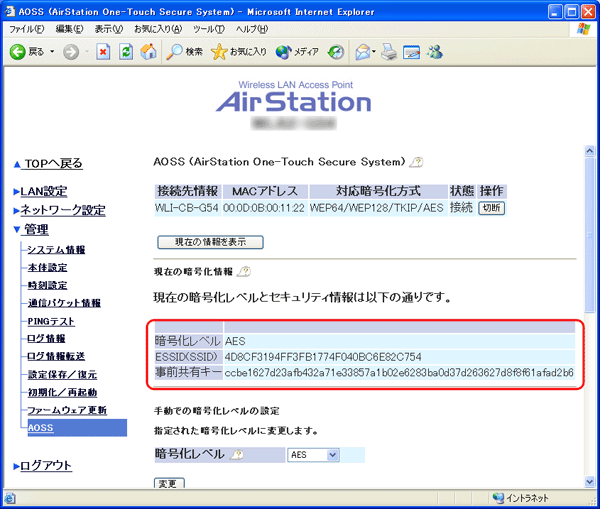Viewport: 600px width, 509px height.
Task: Click the AirStation logo
Action: point(293,102)
